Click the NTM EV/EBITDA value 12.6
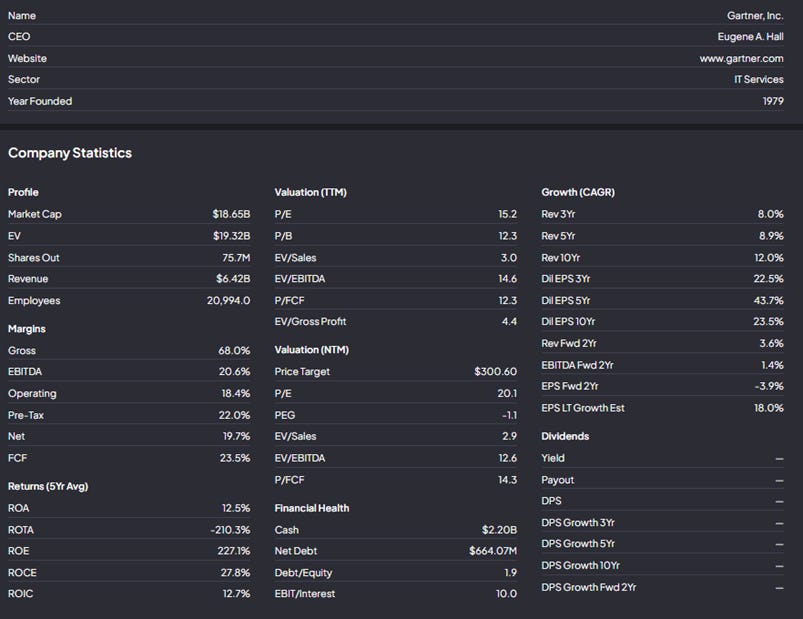Viewport: 803px width, 619px height. pyautogui.click(x=508, y=458)
